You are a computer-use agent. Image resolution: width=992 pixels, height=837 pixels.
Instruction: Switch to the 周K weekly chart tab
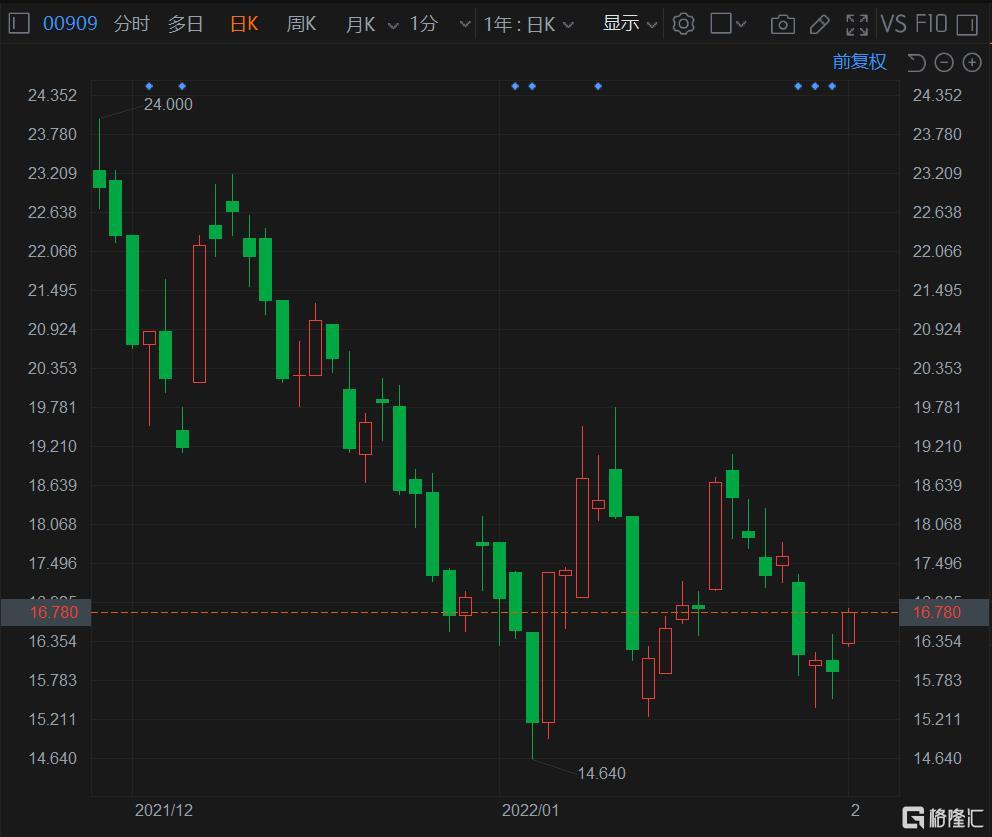[x=301, y=24]
